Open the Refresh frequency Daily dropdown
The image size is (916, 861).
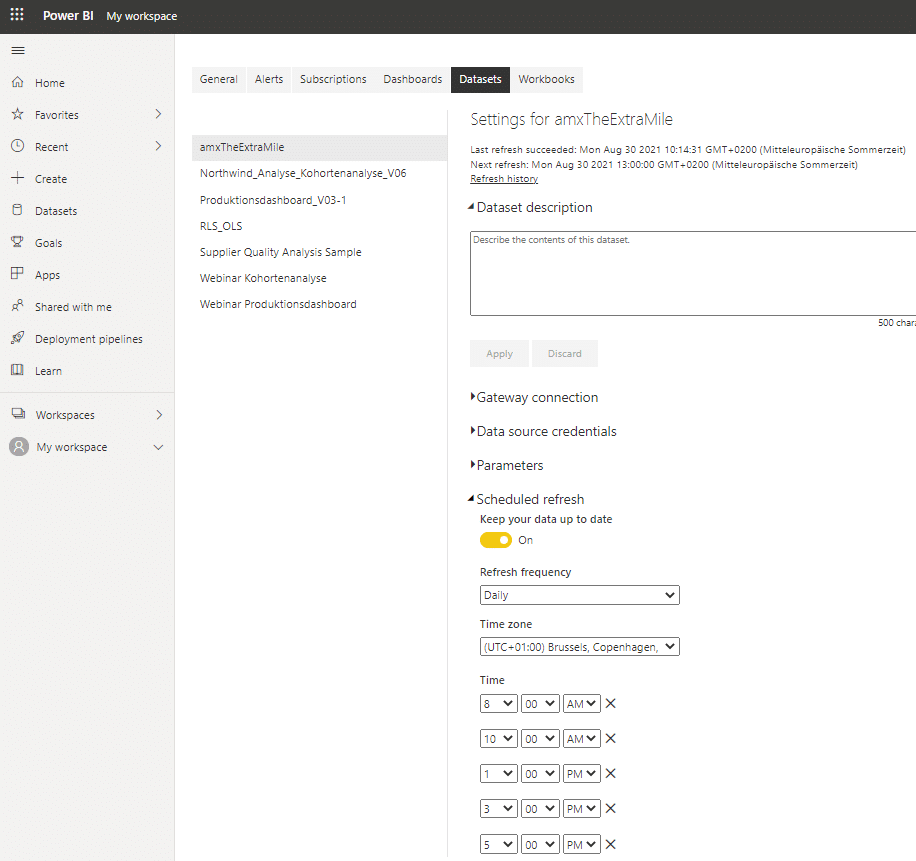(x=580, y=595)
